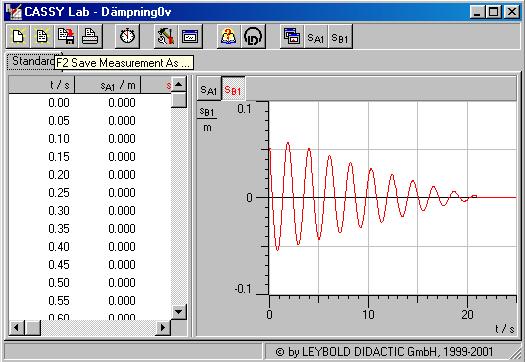Click the Show Measuring Parameters window icon
Viewport: 525px width, 362px height.
[190, 36]
